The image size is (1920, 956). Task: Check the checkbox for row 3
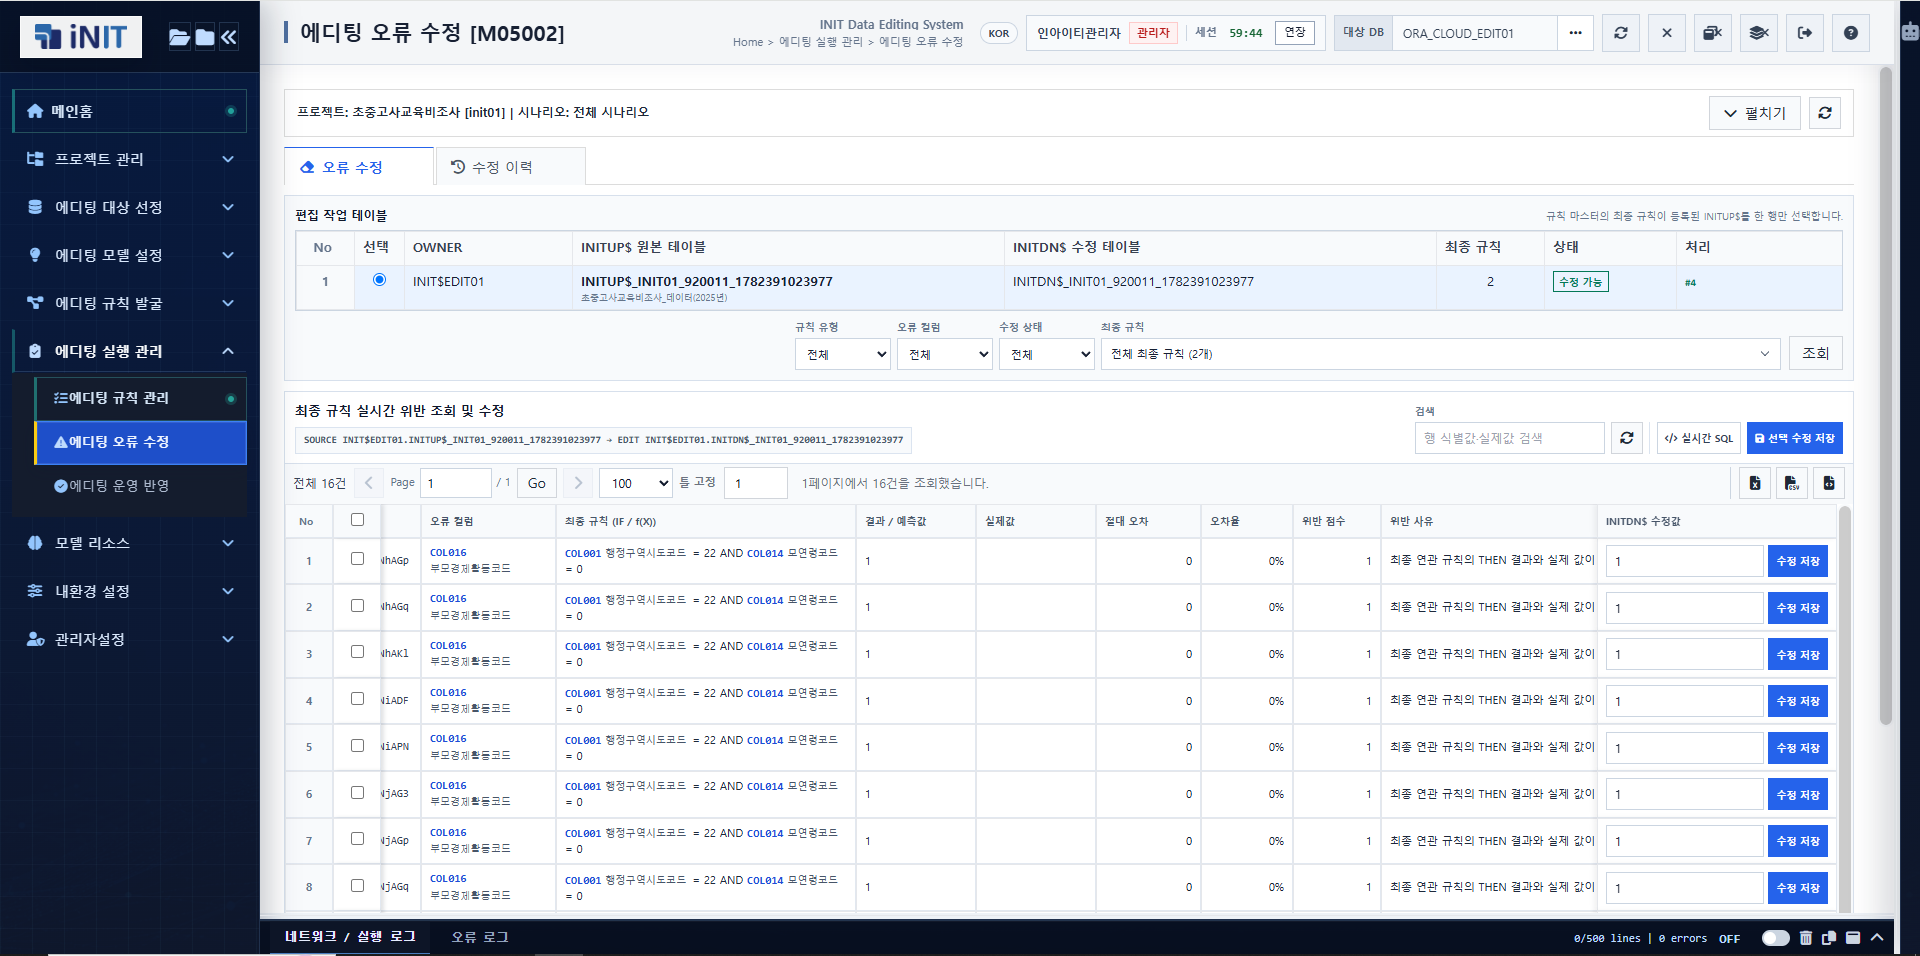[x=357, y=652]
